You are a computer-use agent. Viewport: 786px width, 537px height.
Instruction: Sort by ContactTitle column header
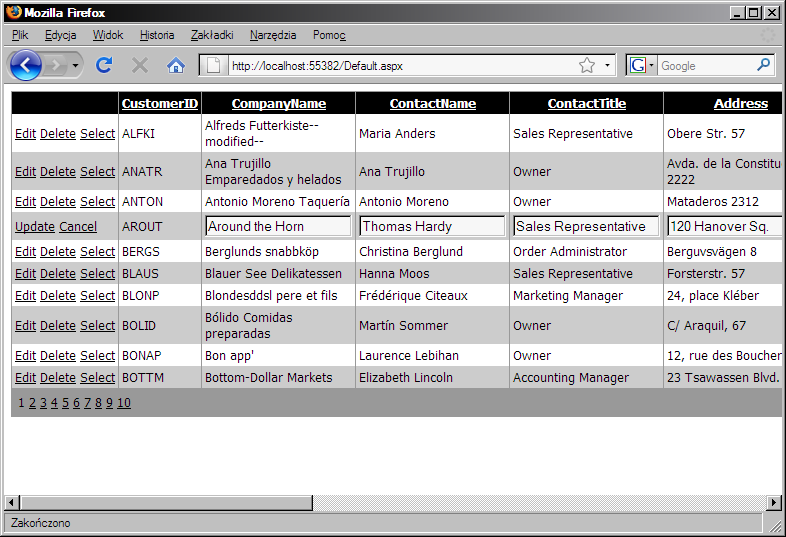[586, 103]
